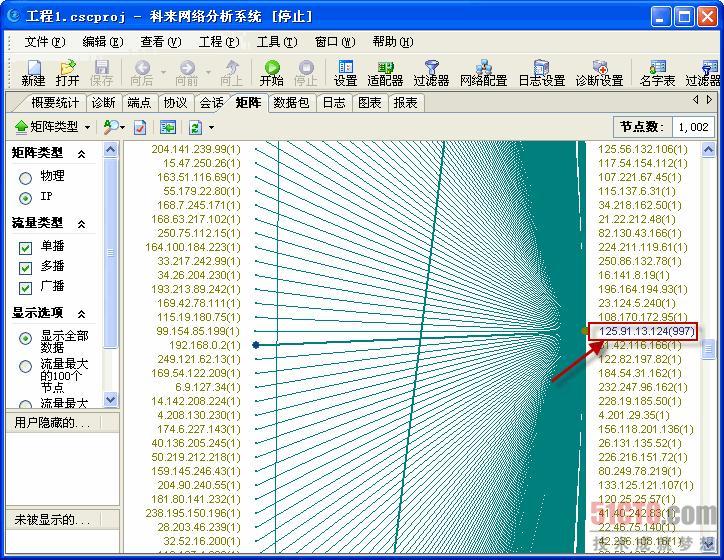The width and height of the screenshot is (724, 560).
Task: Toggle the 广播 broadcast checkbox
Action: point(25,288)
